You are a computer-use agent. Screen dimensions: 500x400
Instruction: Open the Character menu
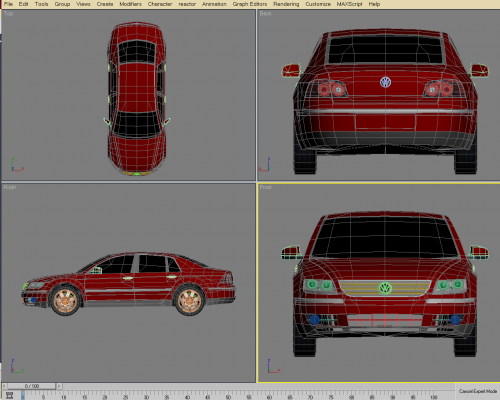160,4
